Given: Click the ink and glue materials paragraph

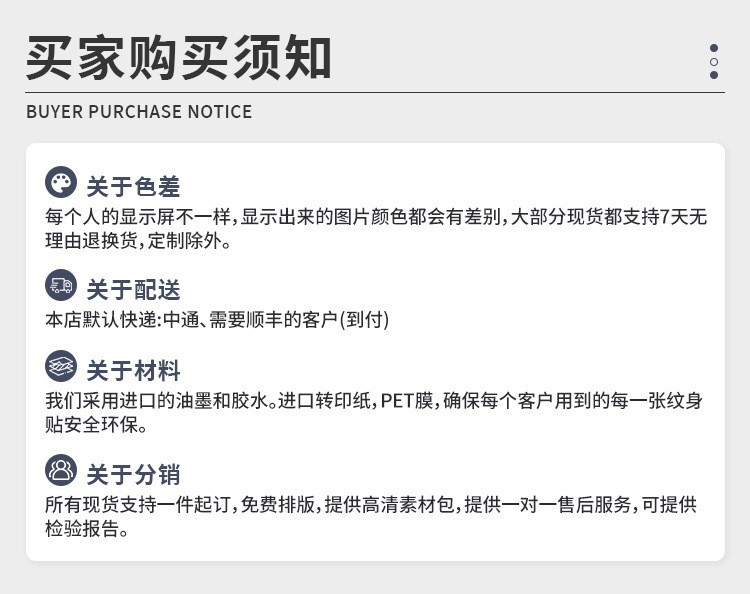Looking at the screenshot, I should click(374, 413).
